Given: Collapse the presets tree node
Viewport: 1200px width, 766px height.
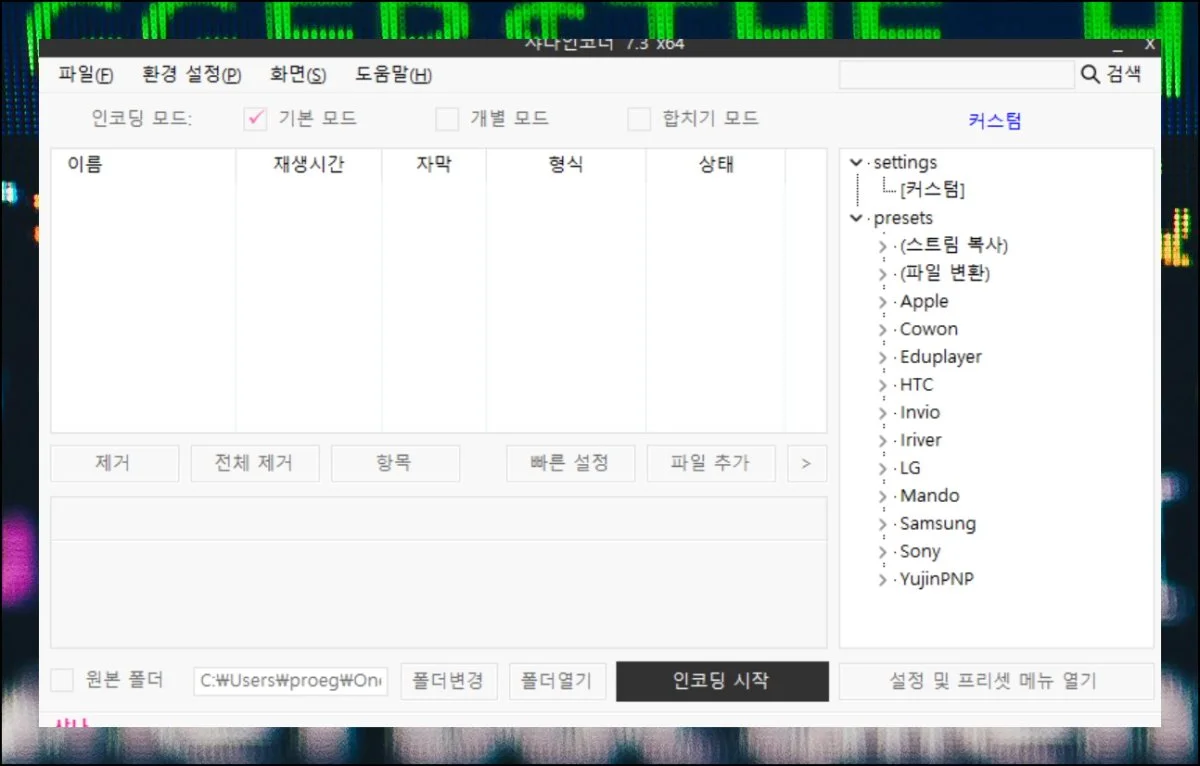Looking at the screenshot, I should [x=855, y=218].
